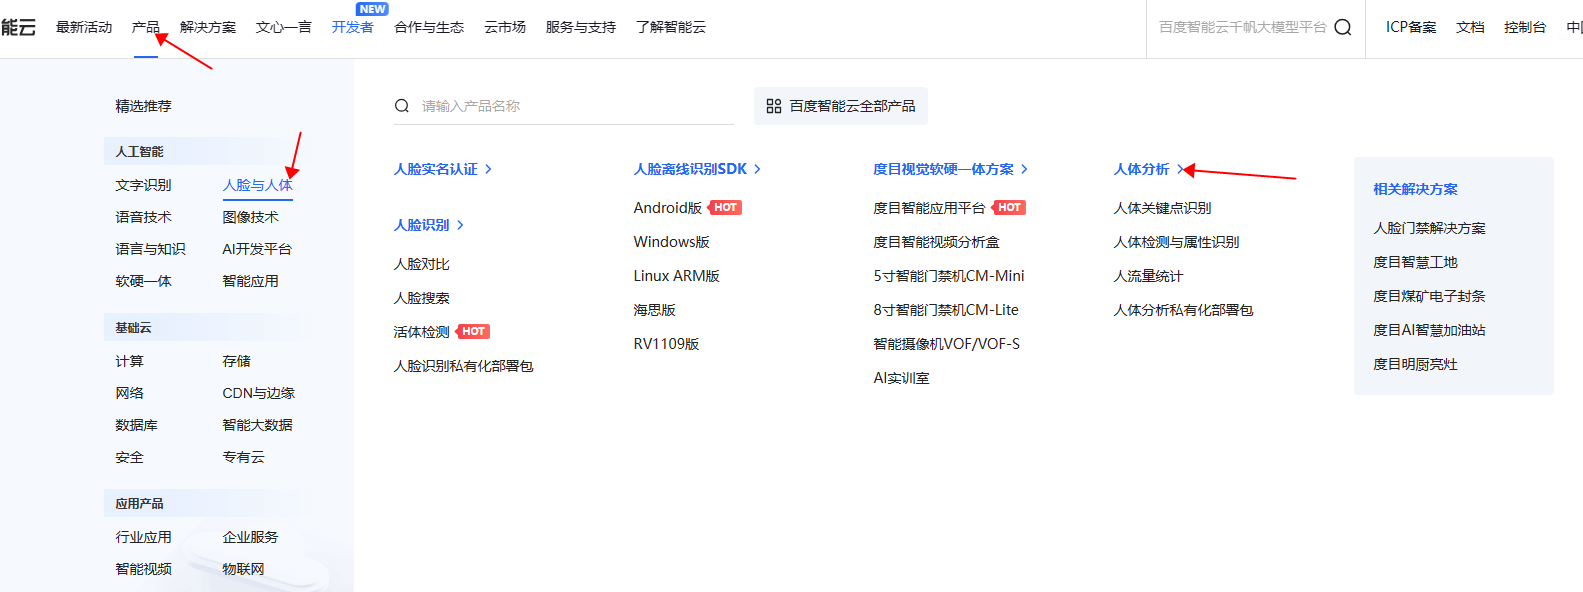The image size is (1583, 592).
Task: Open the 文档 link
Action: [1470, 28]
